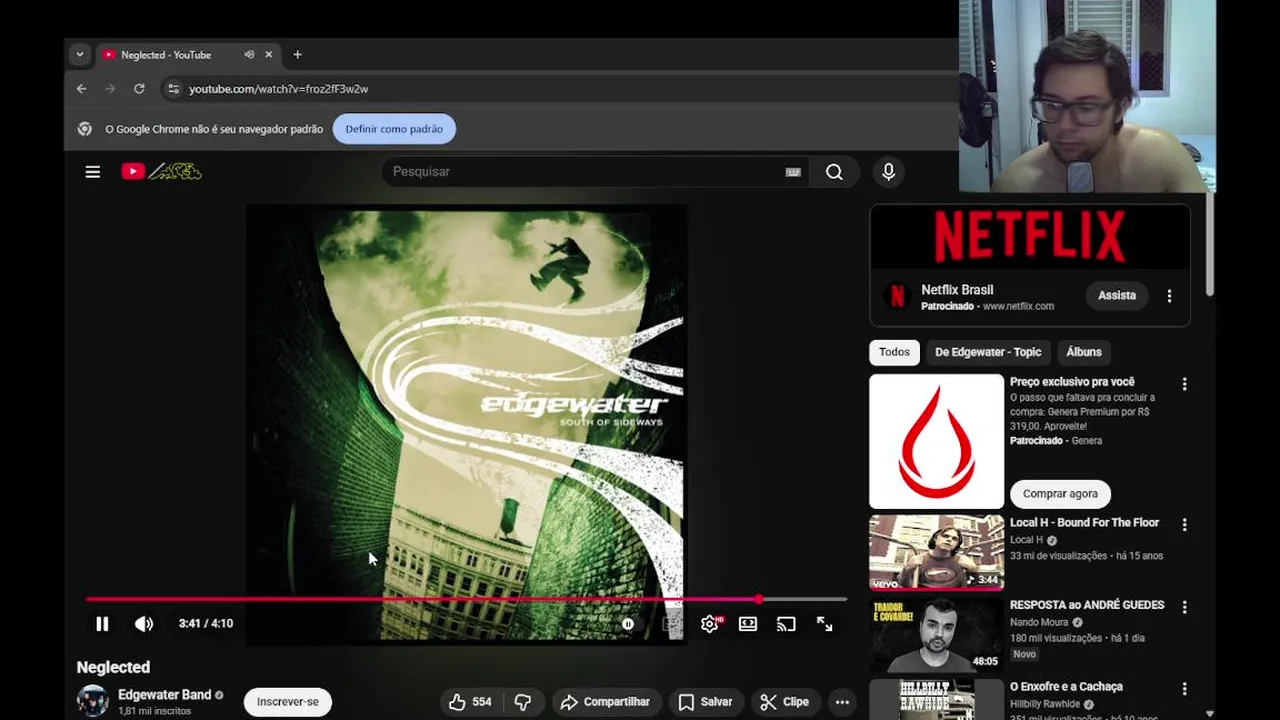1280x720 pixels.
Task: Click the Definir como padrão button
Action: pyautogui.click(x=394, y=129)
